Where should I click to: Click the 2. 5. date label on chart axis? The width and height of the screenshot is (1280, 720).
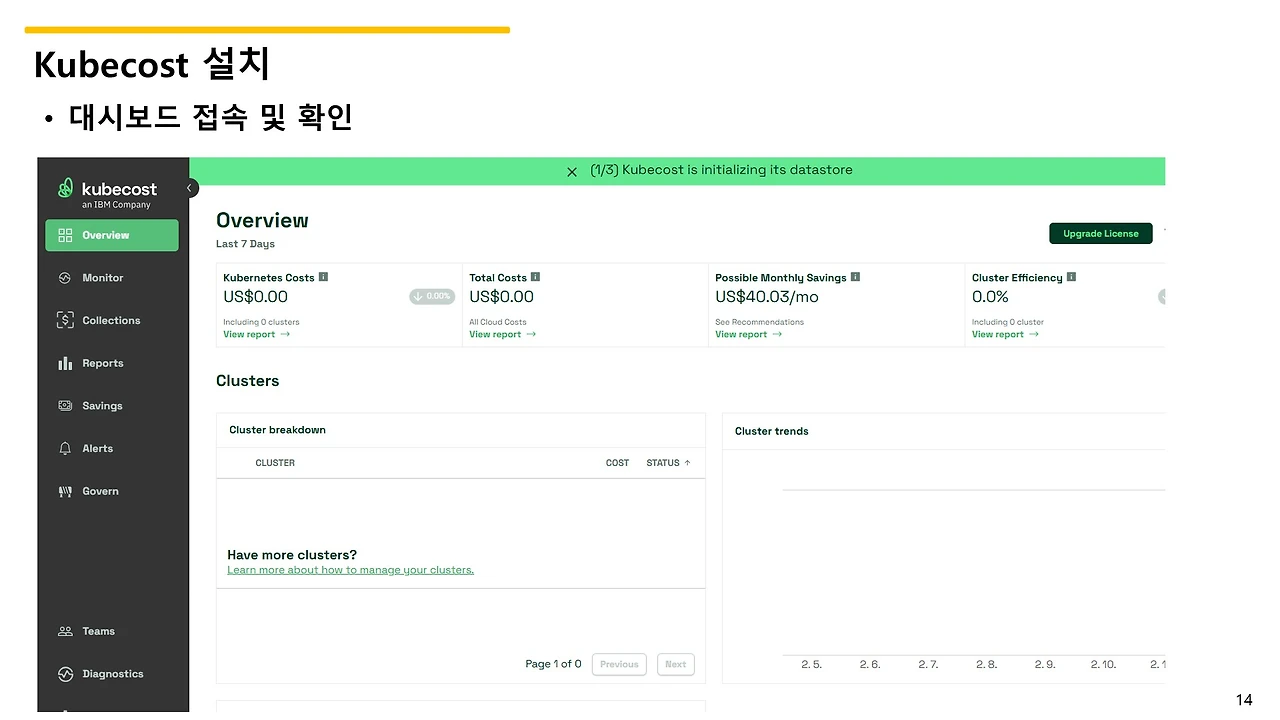[812, 665]
